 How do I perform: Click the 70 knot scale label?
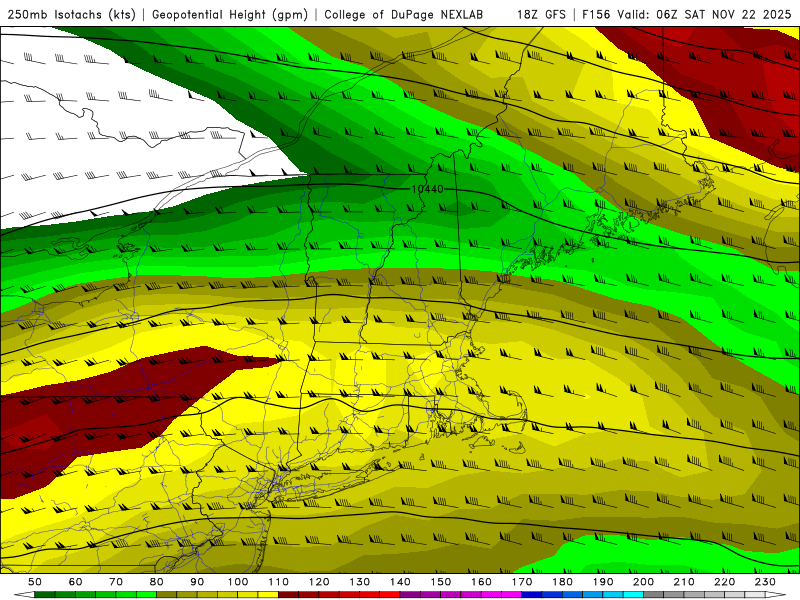[116, 582]
